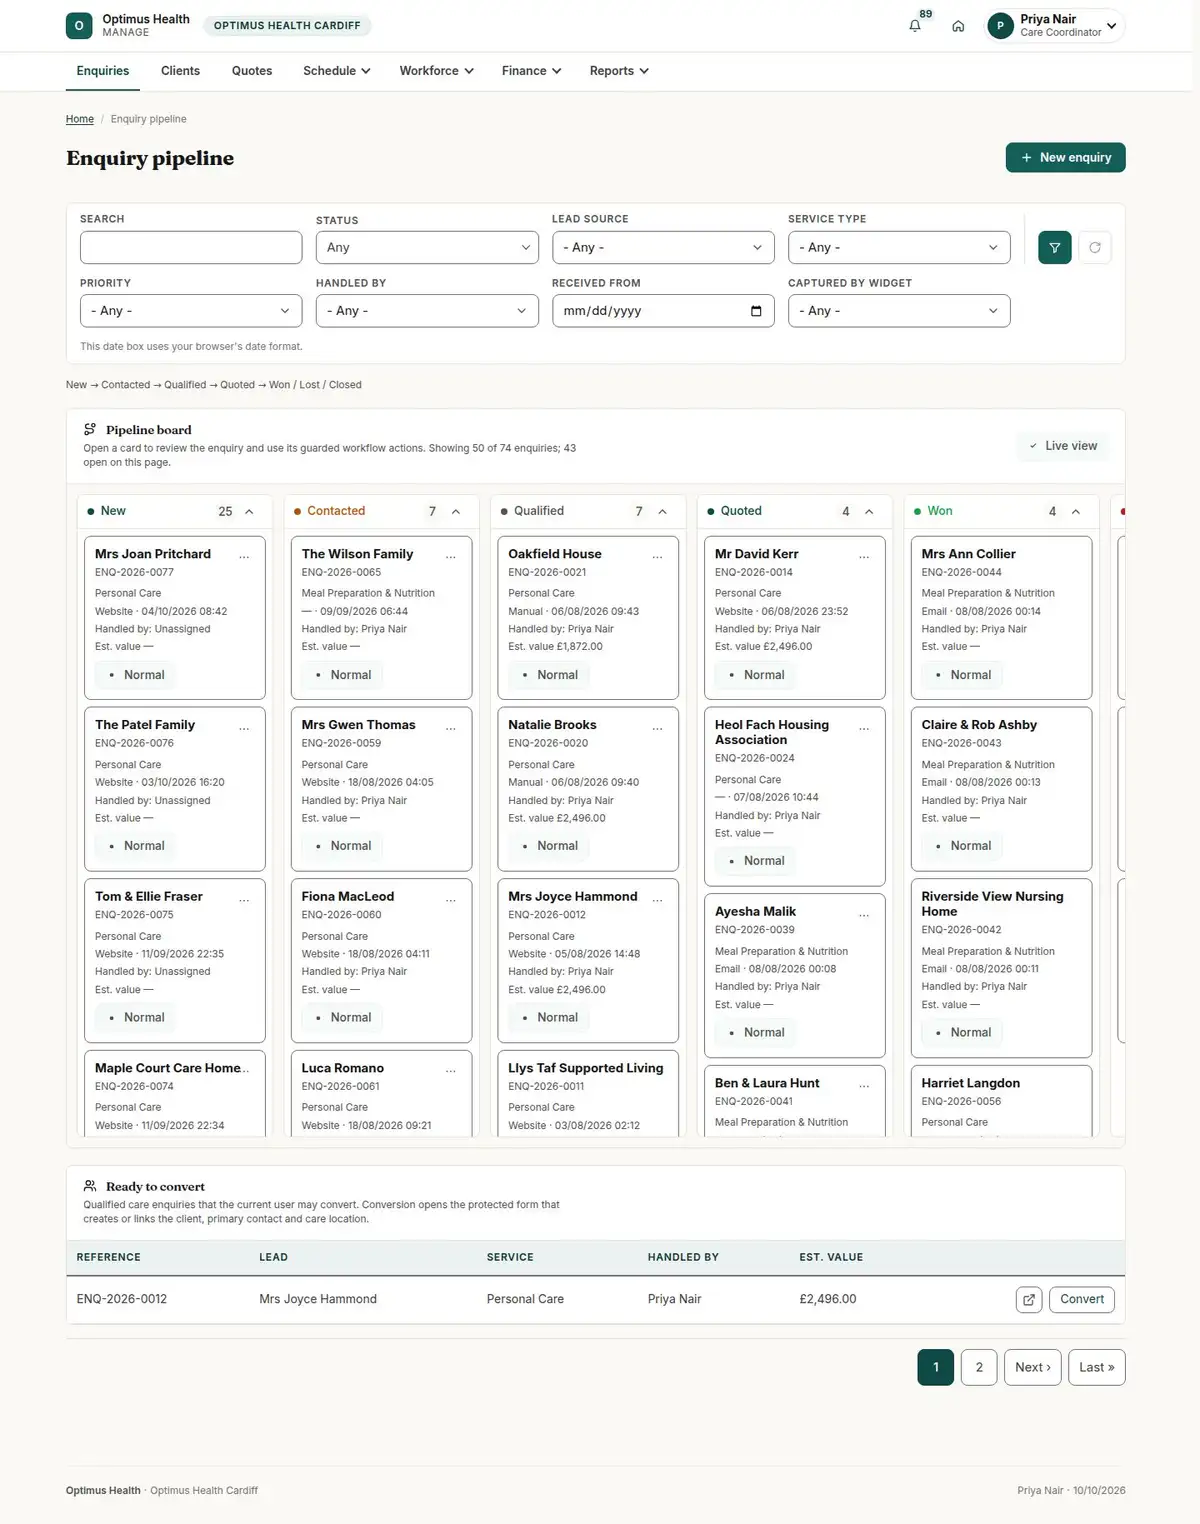Open ENQ-2026-0012 with the external link icon

(1029, 1300)
